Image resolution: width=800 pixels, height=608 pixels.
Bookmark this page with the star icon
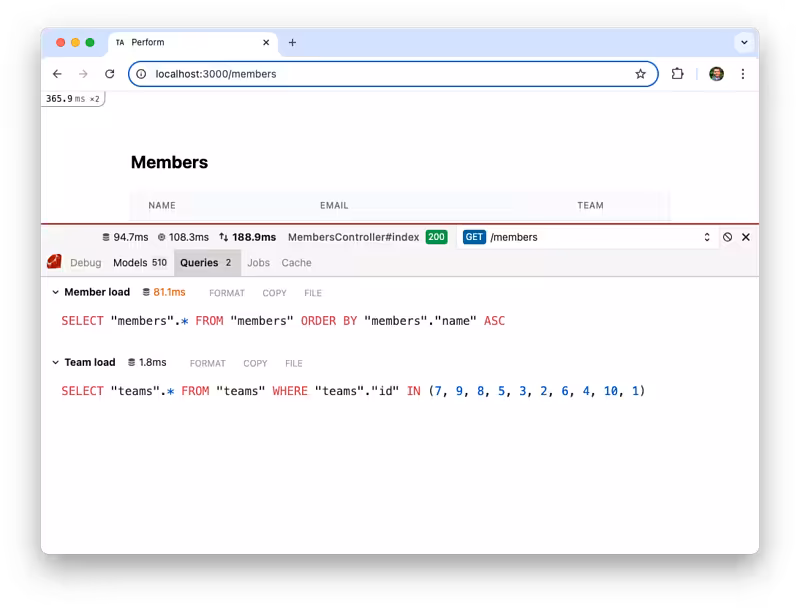pyautogui.click(x=640, y=74)
